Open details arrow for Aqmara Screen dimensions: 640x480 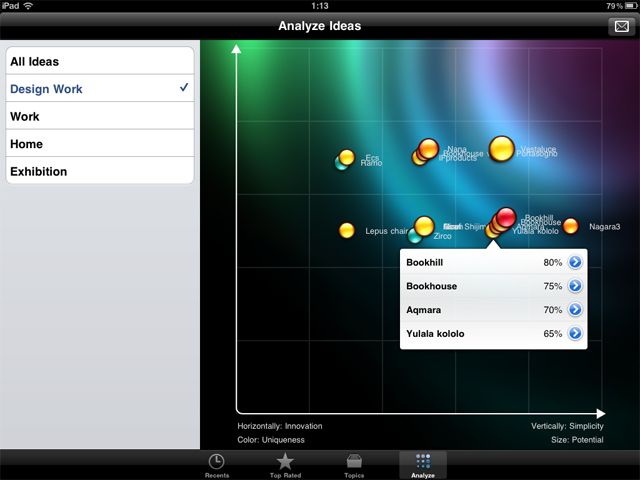[575, 310]
